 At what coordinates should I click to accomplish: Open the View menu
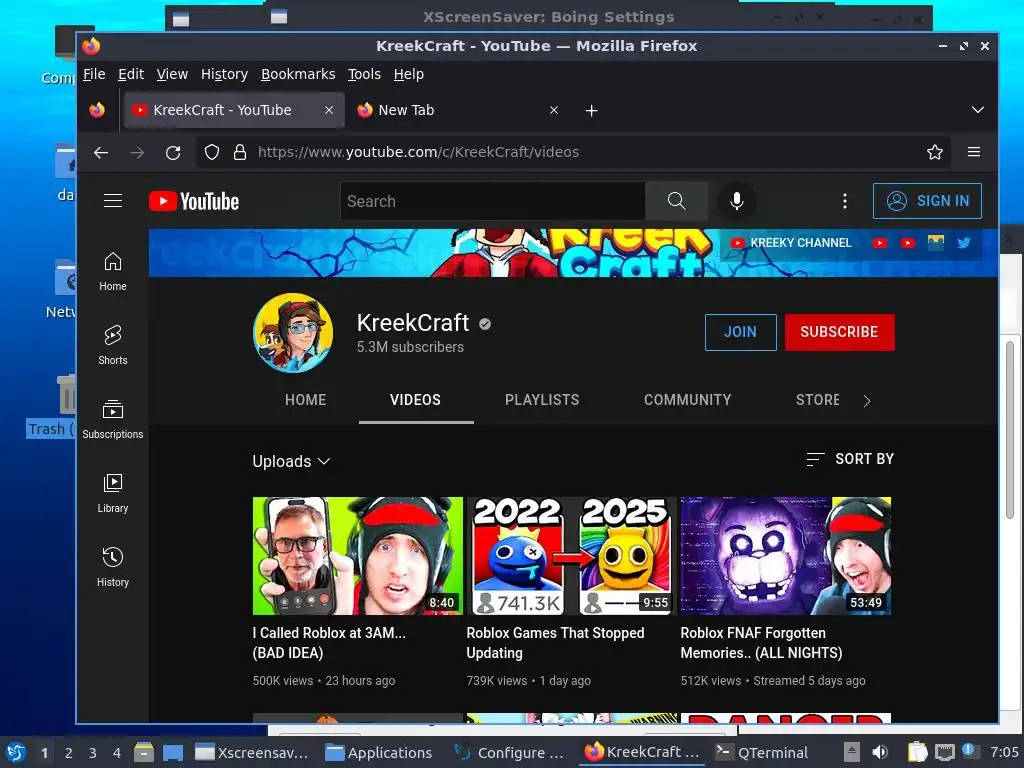(172, 74)
